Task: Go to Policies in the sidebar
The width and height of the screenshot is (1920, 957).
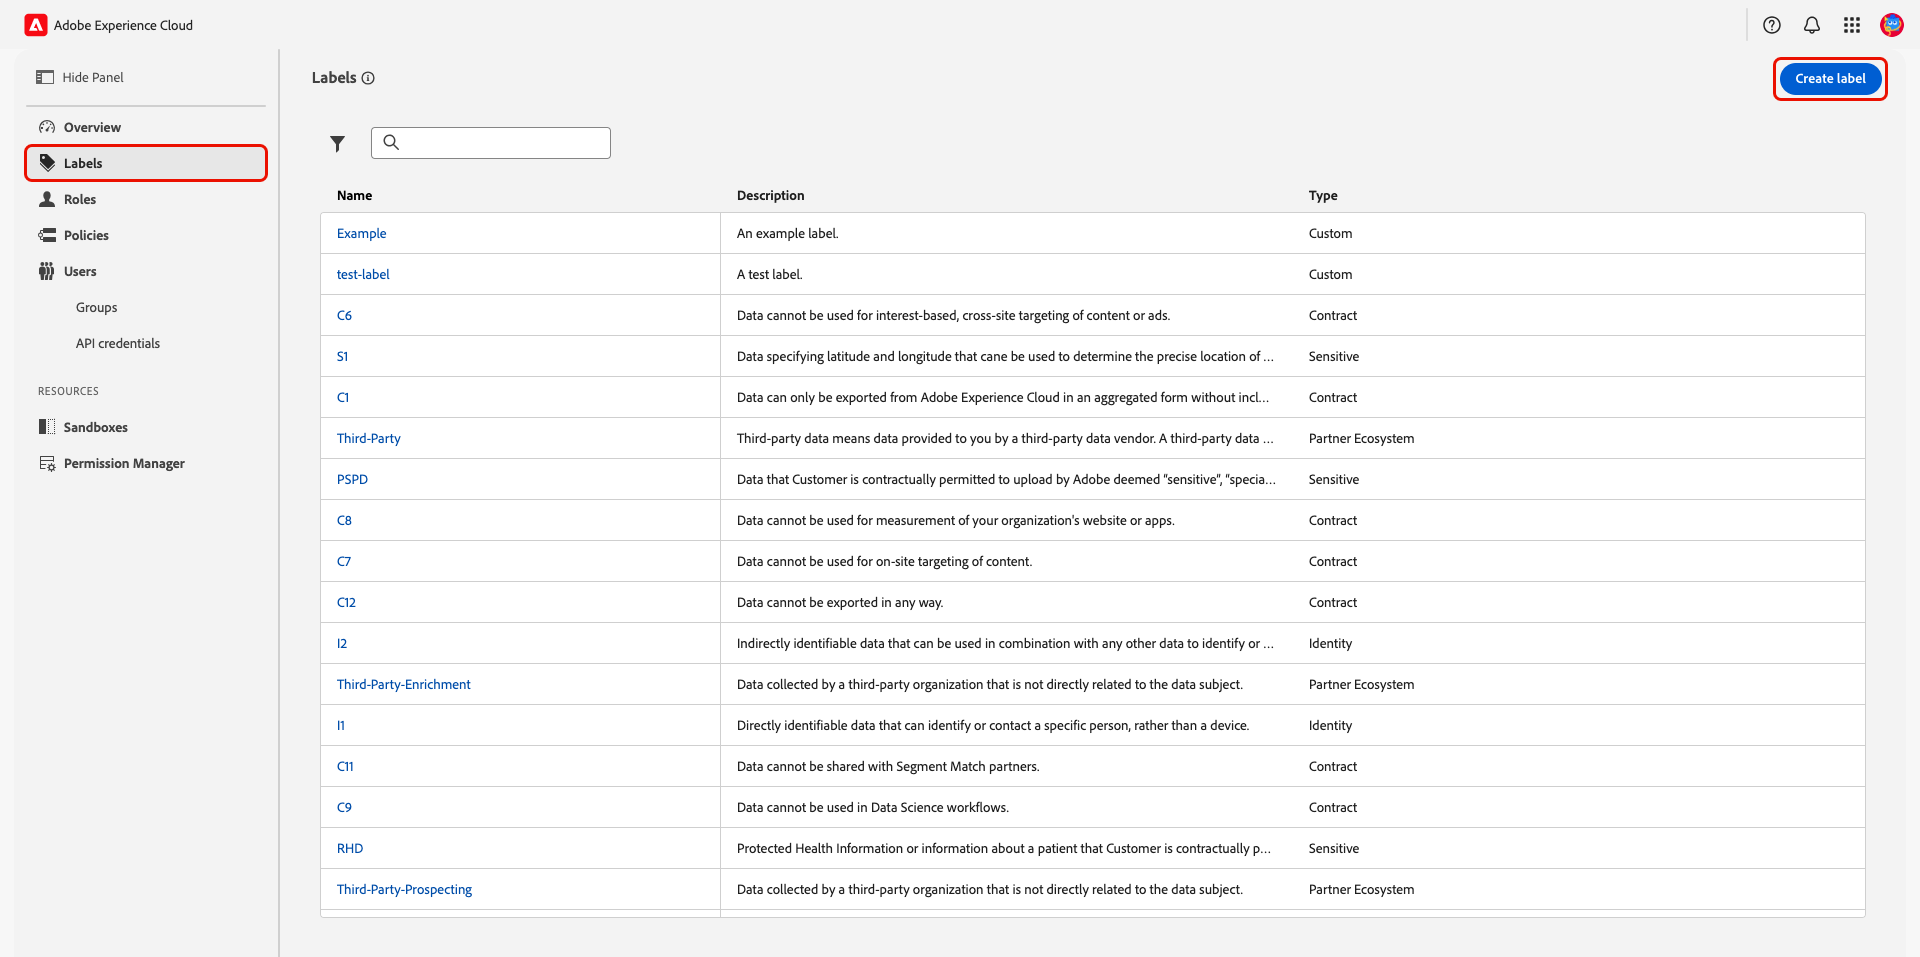Action: (86, 235)
